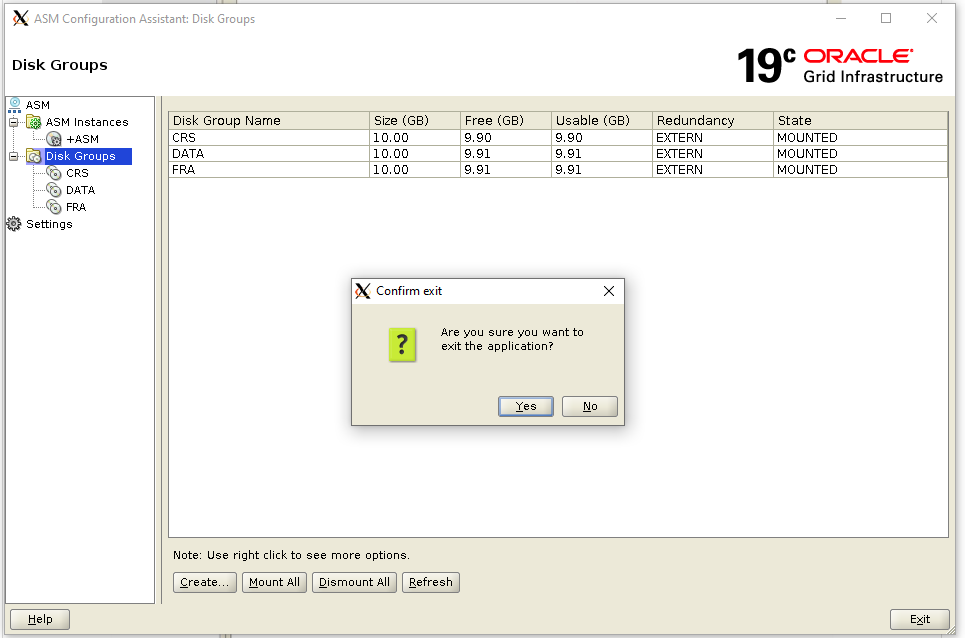Click the +ASM instance icon
Screen dimensions: 965x638
pos(54,139)
